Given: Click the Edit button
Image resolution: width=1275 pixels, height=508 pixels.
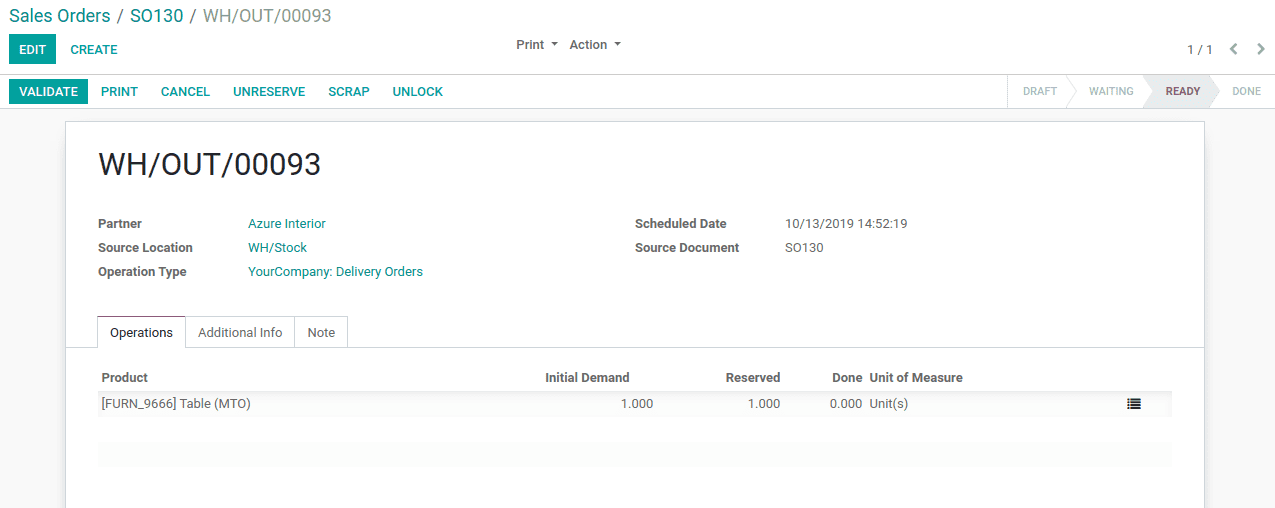Looking at the screenshot, I should [32, 49].
